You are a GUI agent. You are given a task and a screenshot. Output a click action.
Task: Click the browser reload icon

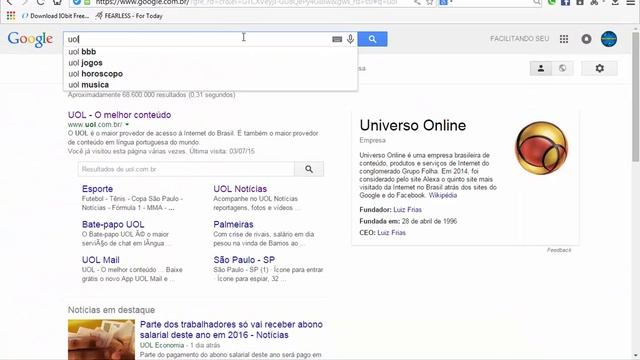pyautogui.click(x=40, y=2)
